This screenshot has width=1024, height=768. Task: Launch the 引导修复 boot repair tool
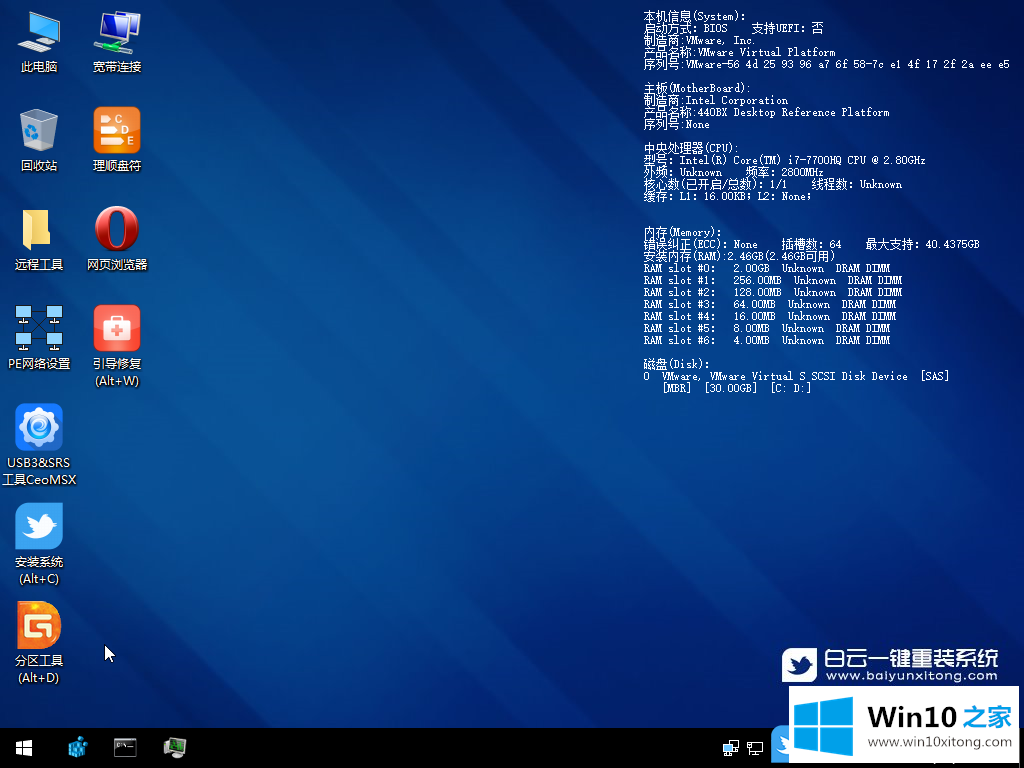pos(117,345)
